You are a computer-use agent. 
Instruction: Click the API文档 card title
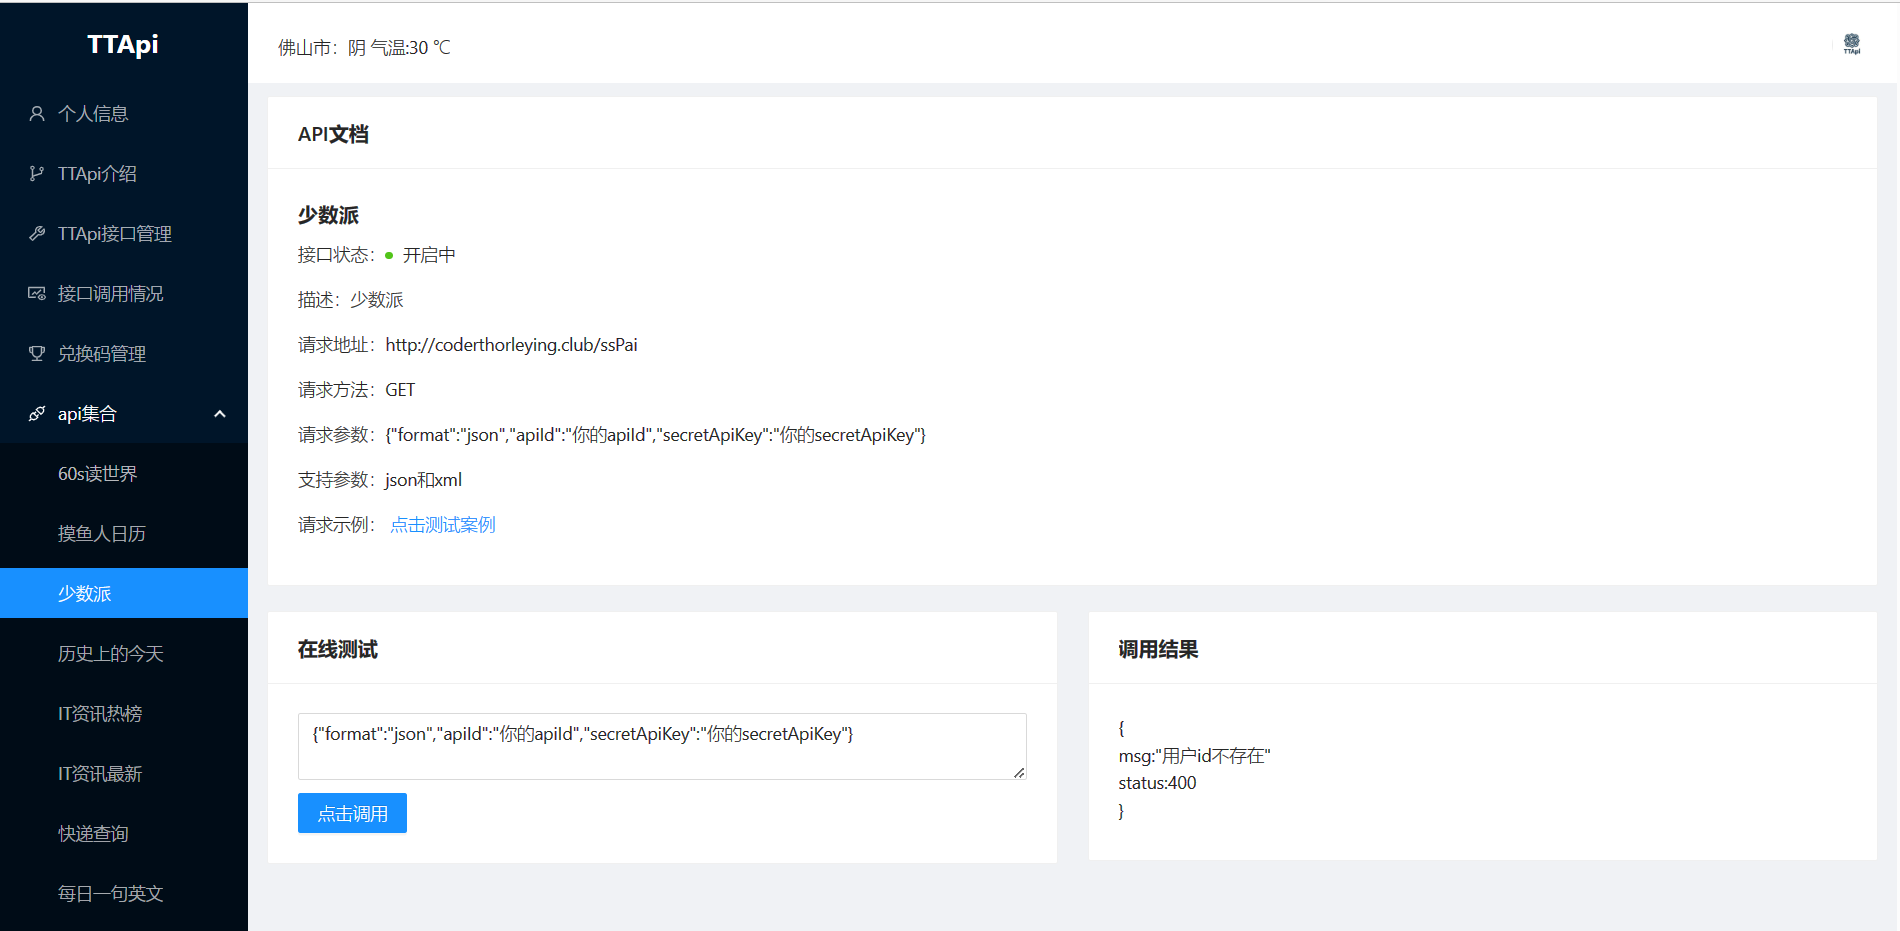pos(333,134)
